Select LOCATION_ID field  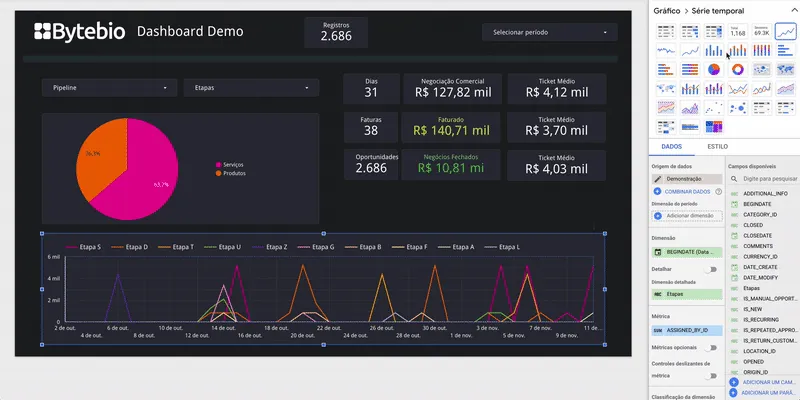[760, 351]
